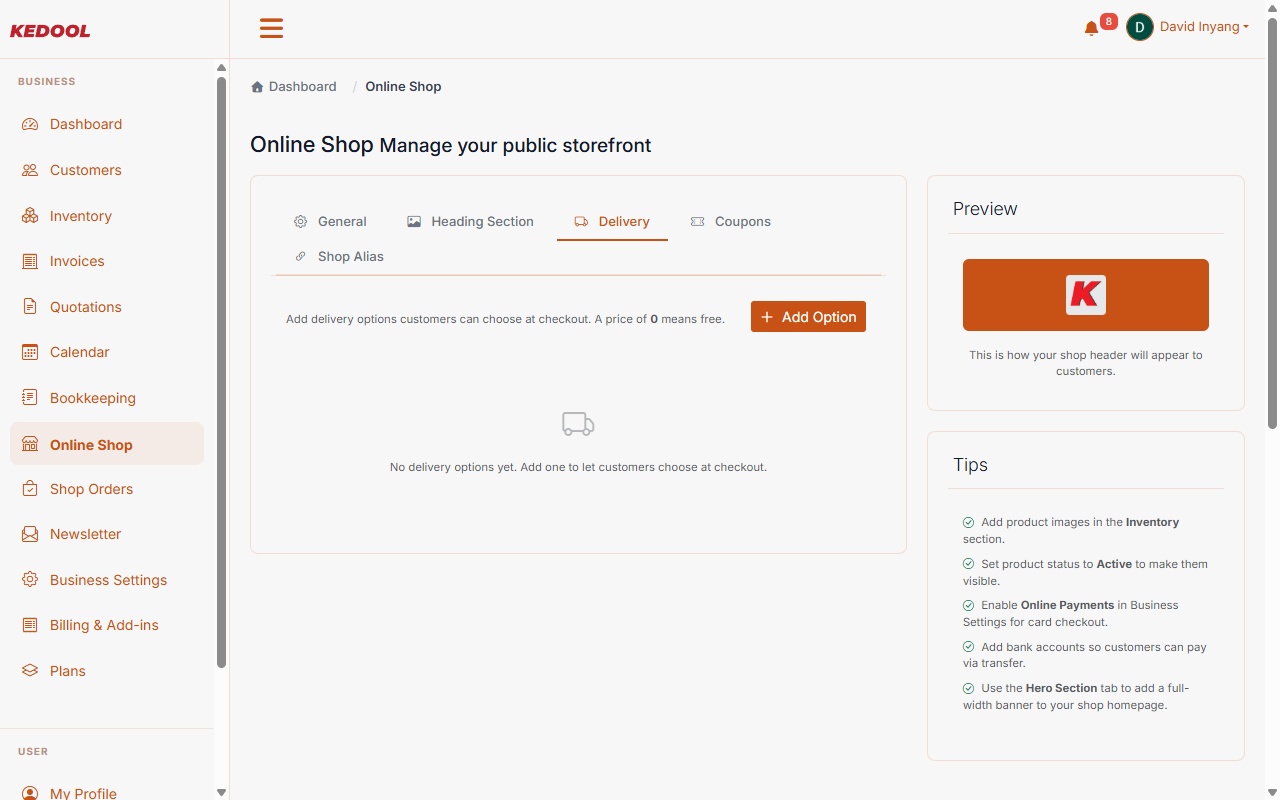Click the Tips panel heading
Viewport: 1280px width, 800px height.
point(970,465)
